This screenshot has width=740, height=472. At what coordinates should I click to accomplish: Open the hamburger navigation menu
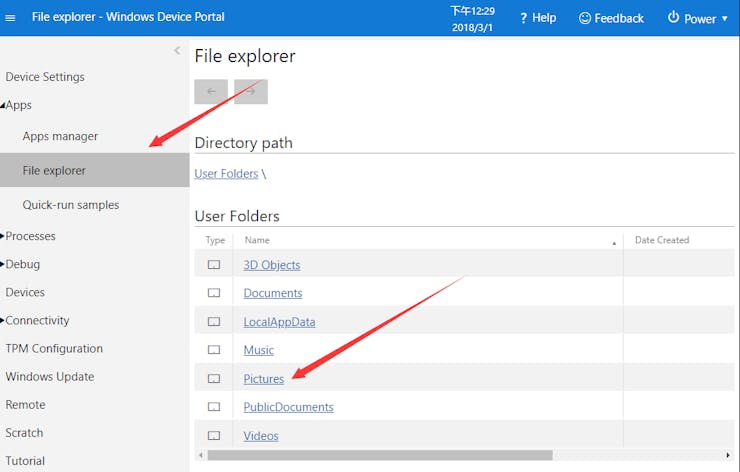[x=10, y=18]
